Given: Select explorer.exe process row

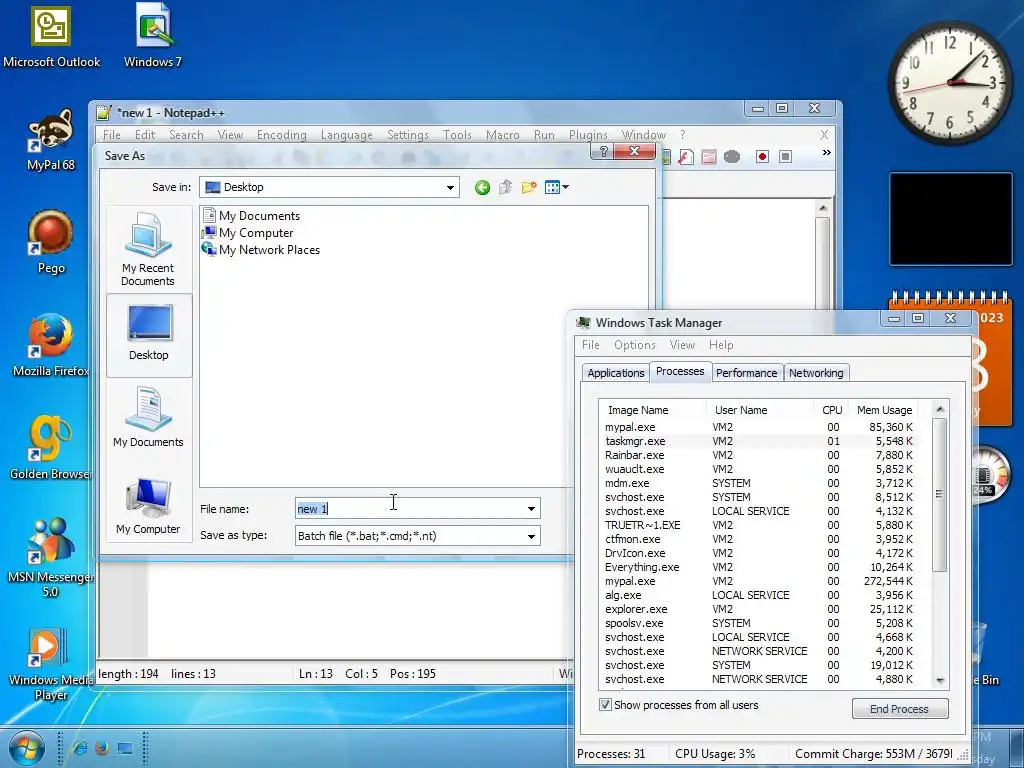Looking at the screenshot, I should pyautogui.click(x=760, y=609).
